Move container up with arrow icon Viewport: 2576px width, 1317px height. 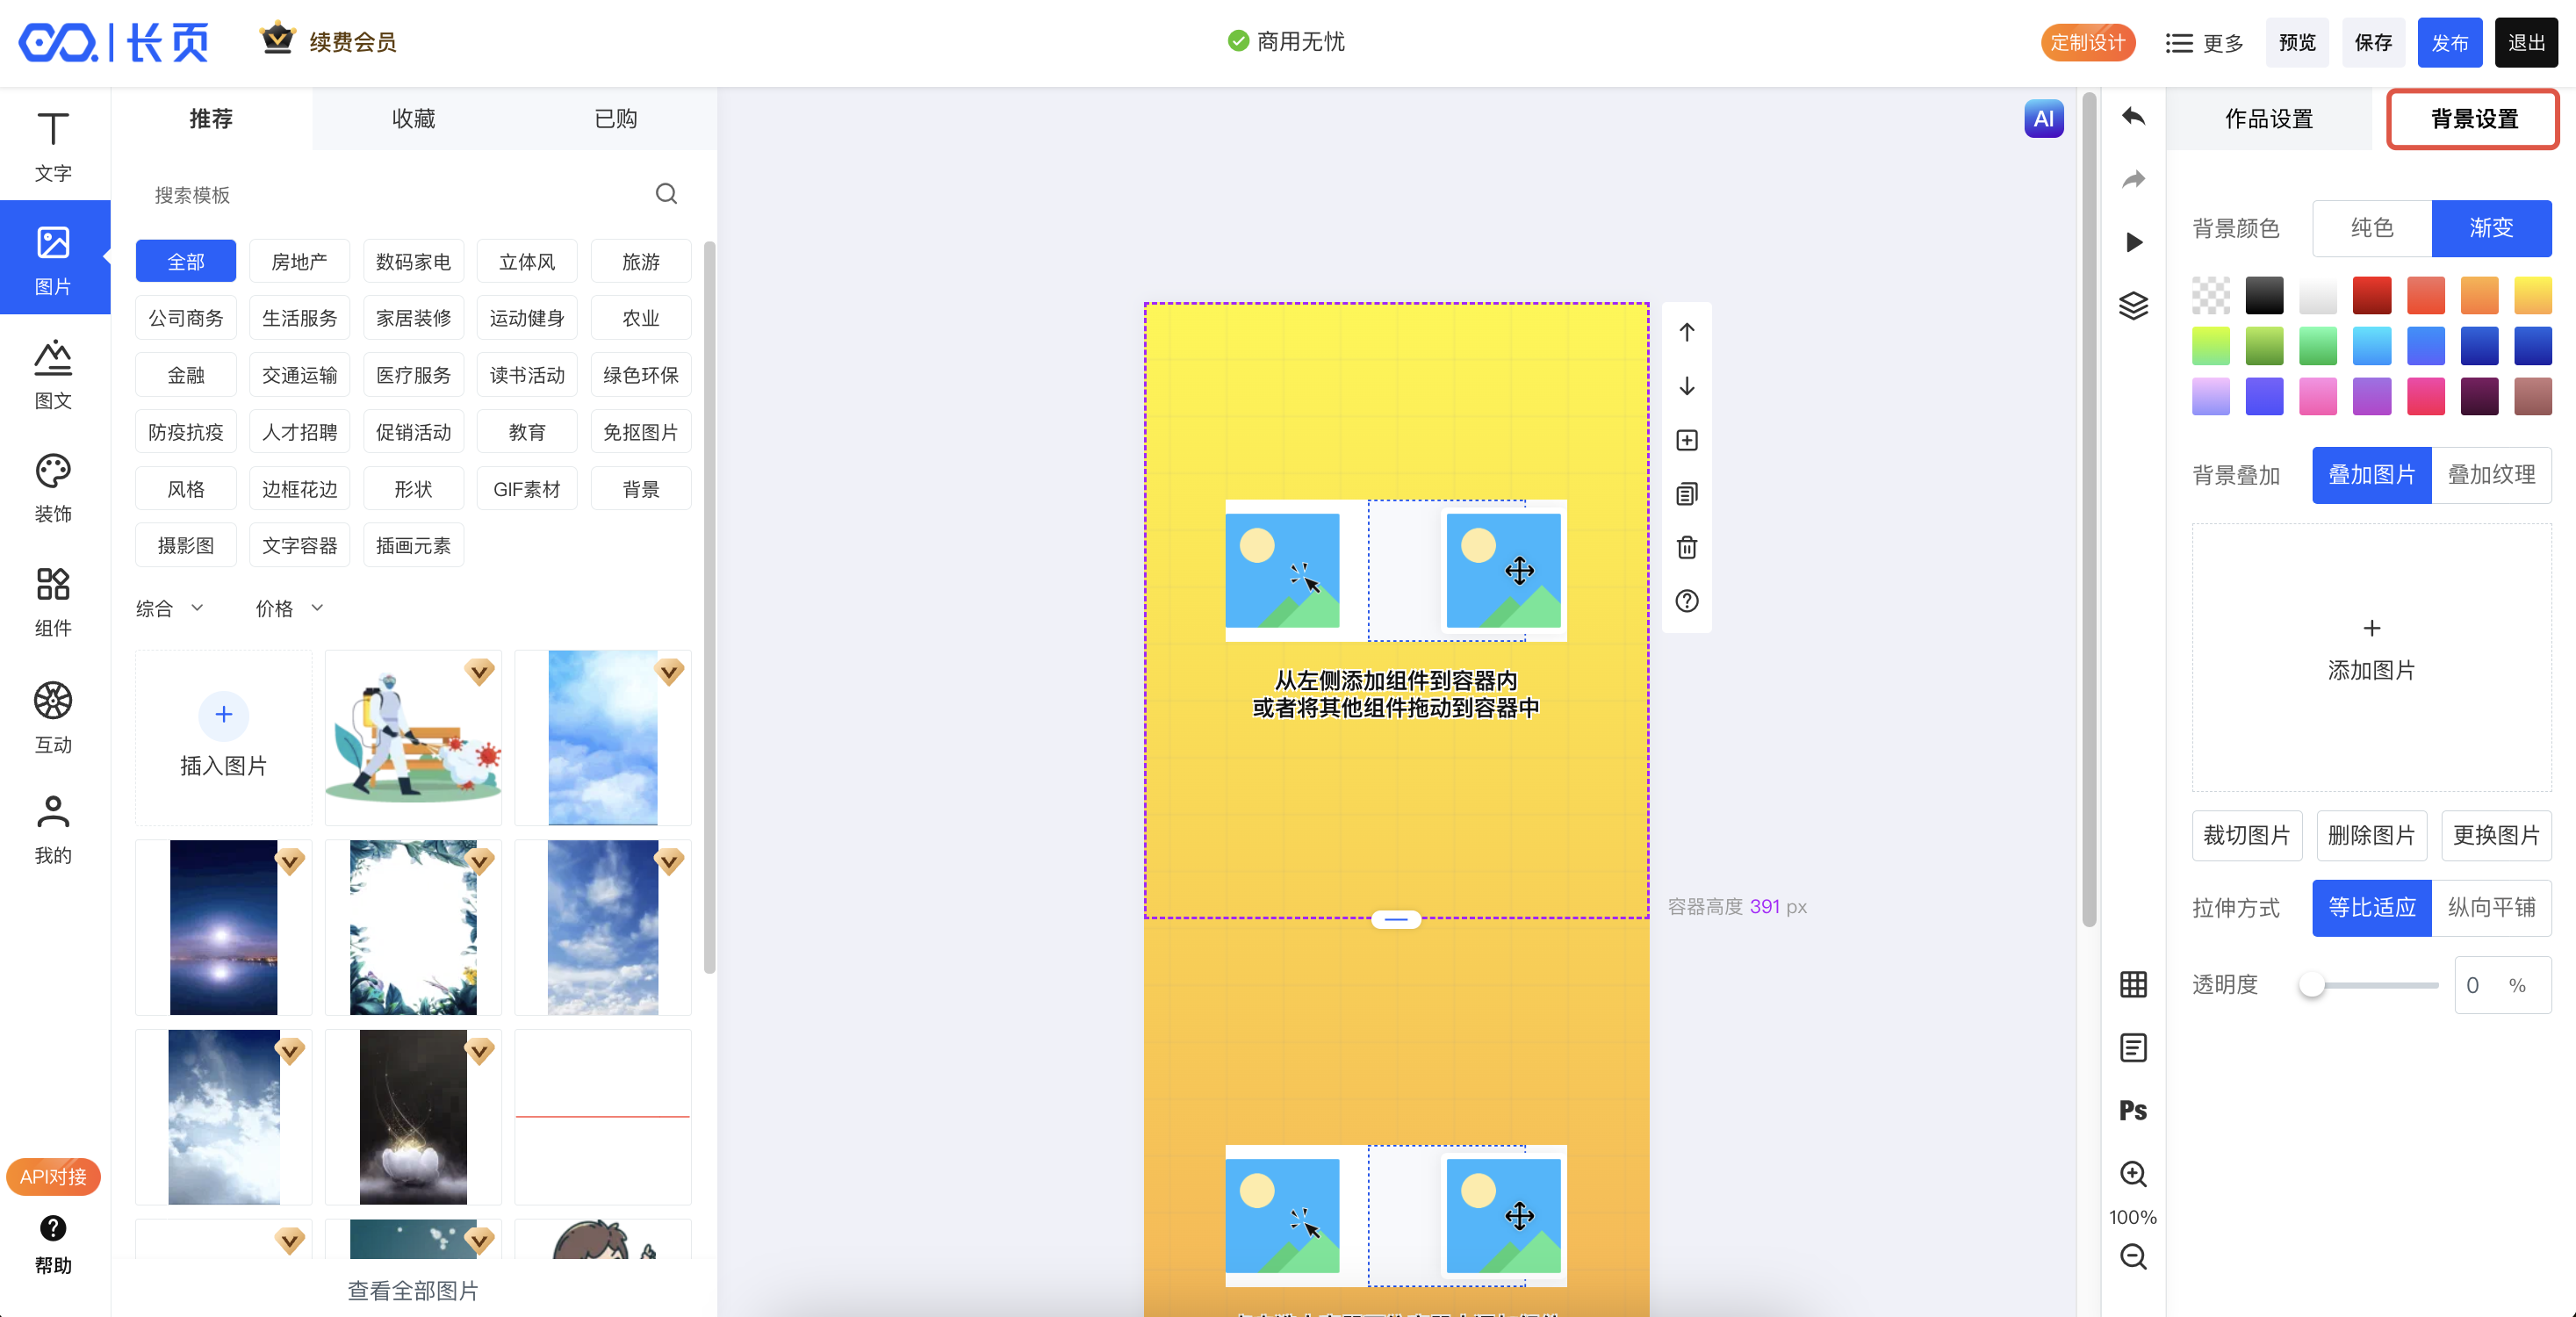tap(1687, 332)
